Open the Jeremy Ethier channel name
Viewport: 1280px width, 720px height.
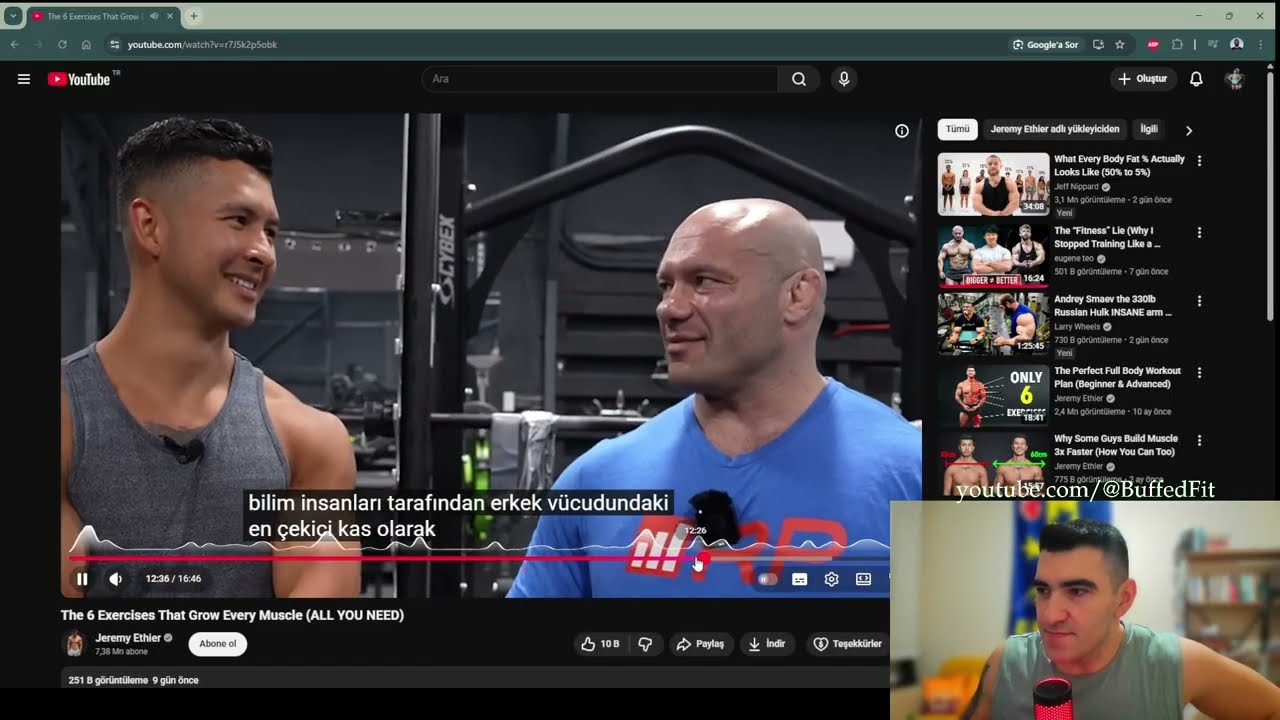[x=128, y=638]
